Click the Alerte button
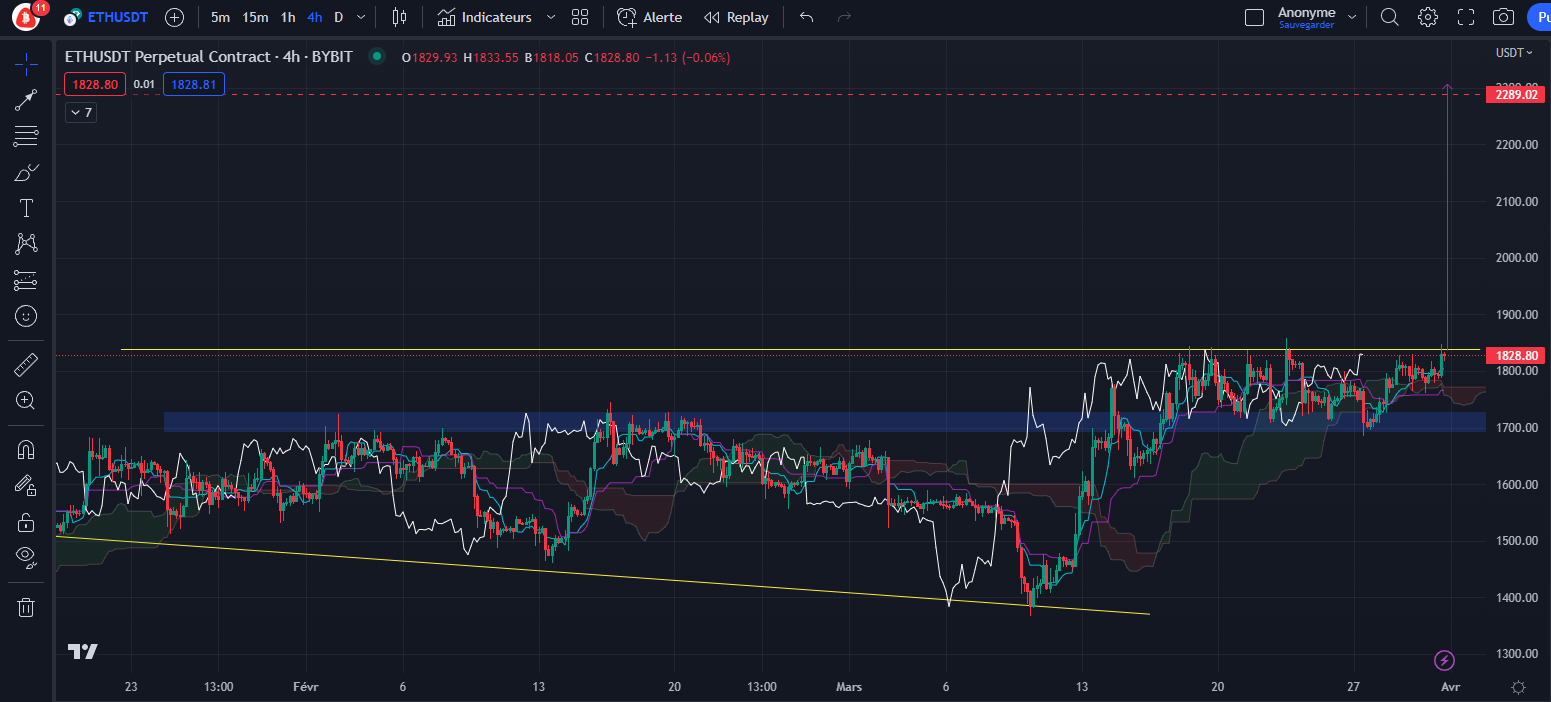The image size is (1551, 702). [x=650, y=17]
